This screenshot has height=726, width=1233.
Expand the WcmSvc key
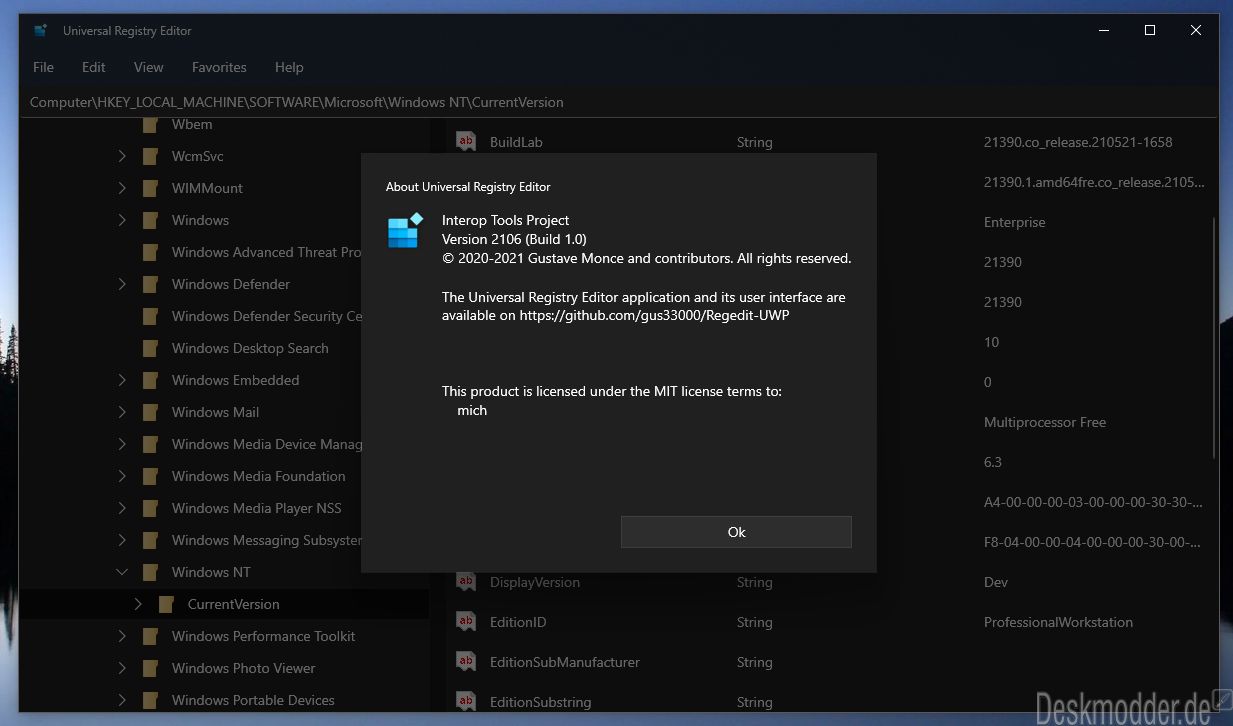click(122, 157)
